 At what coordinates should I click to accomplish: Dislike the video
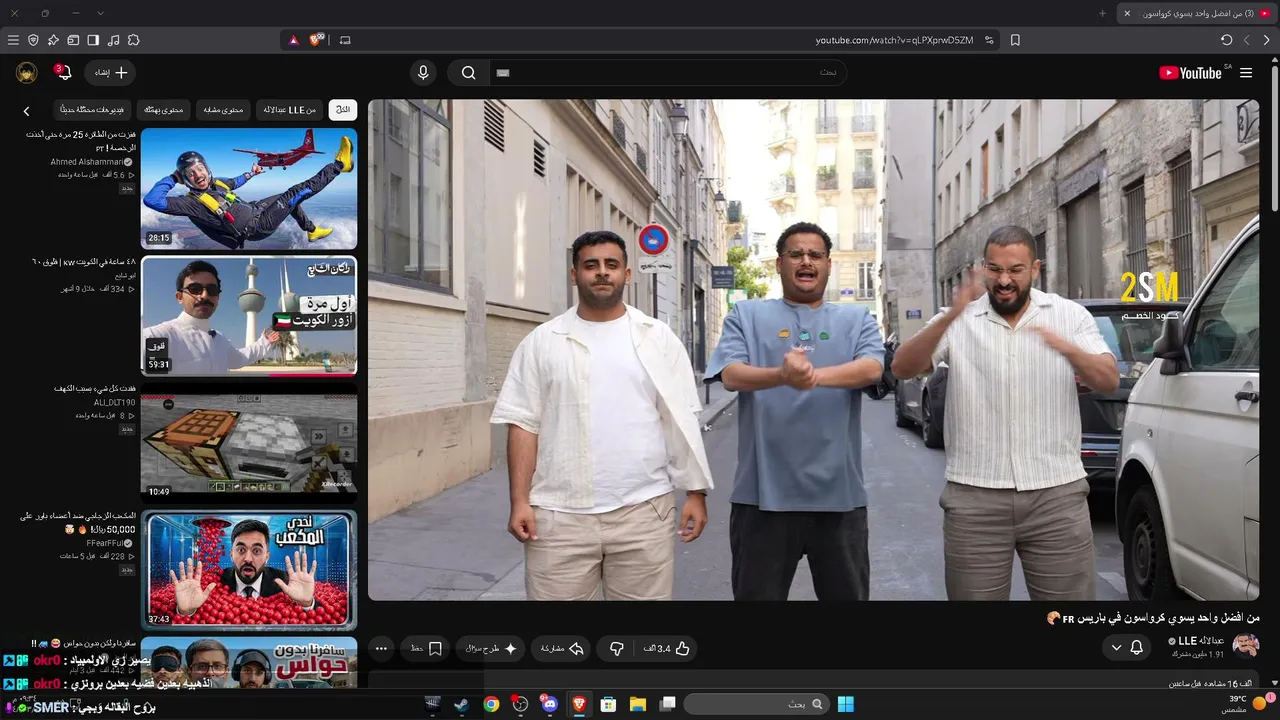click(616, 649)
